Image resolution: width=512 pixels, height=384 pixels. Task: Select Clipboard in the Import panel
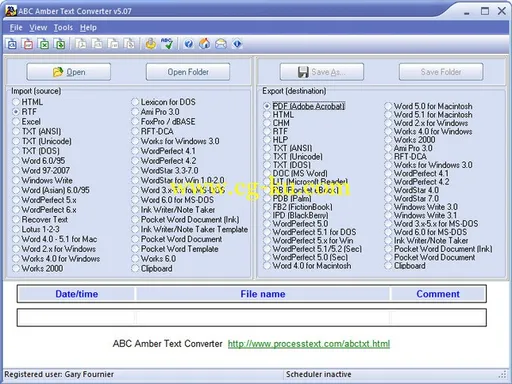click(152, 269)
